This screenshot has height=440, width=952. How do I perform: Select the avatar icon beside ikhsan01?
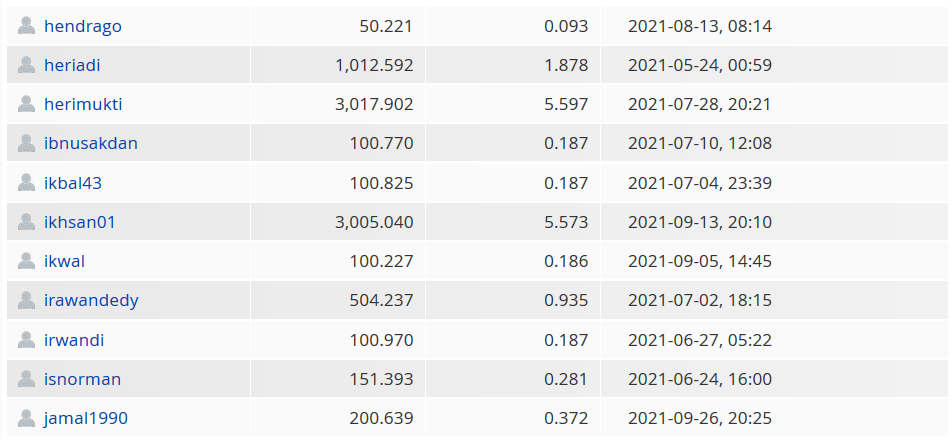pos(26,222)
